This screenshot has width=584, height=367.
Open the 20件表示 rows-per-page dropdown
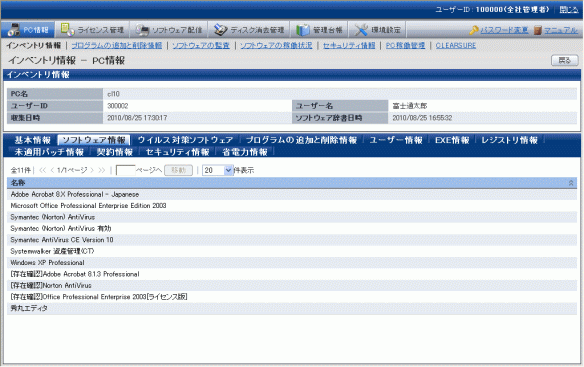coord(218,170)
